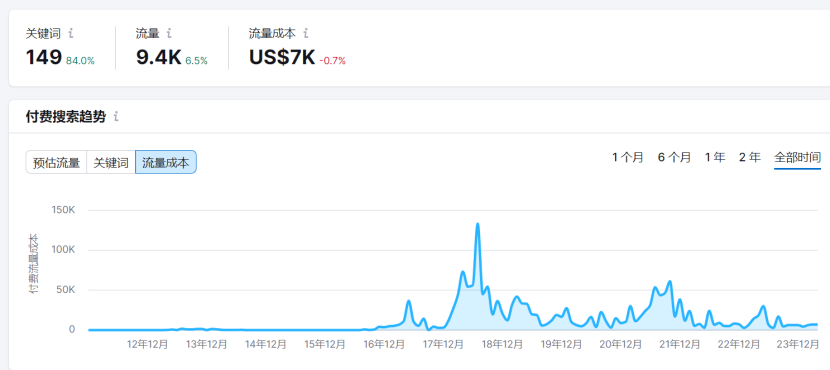Set time range to 2 年
The image size is (830, 370).
tap(750, 158)
